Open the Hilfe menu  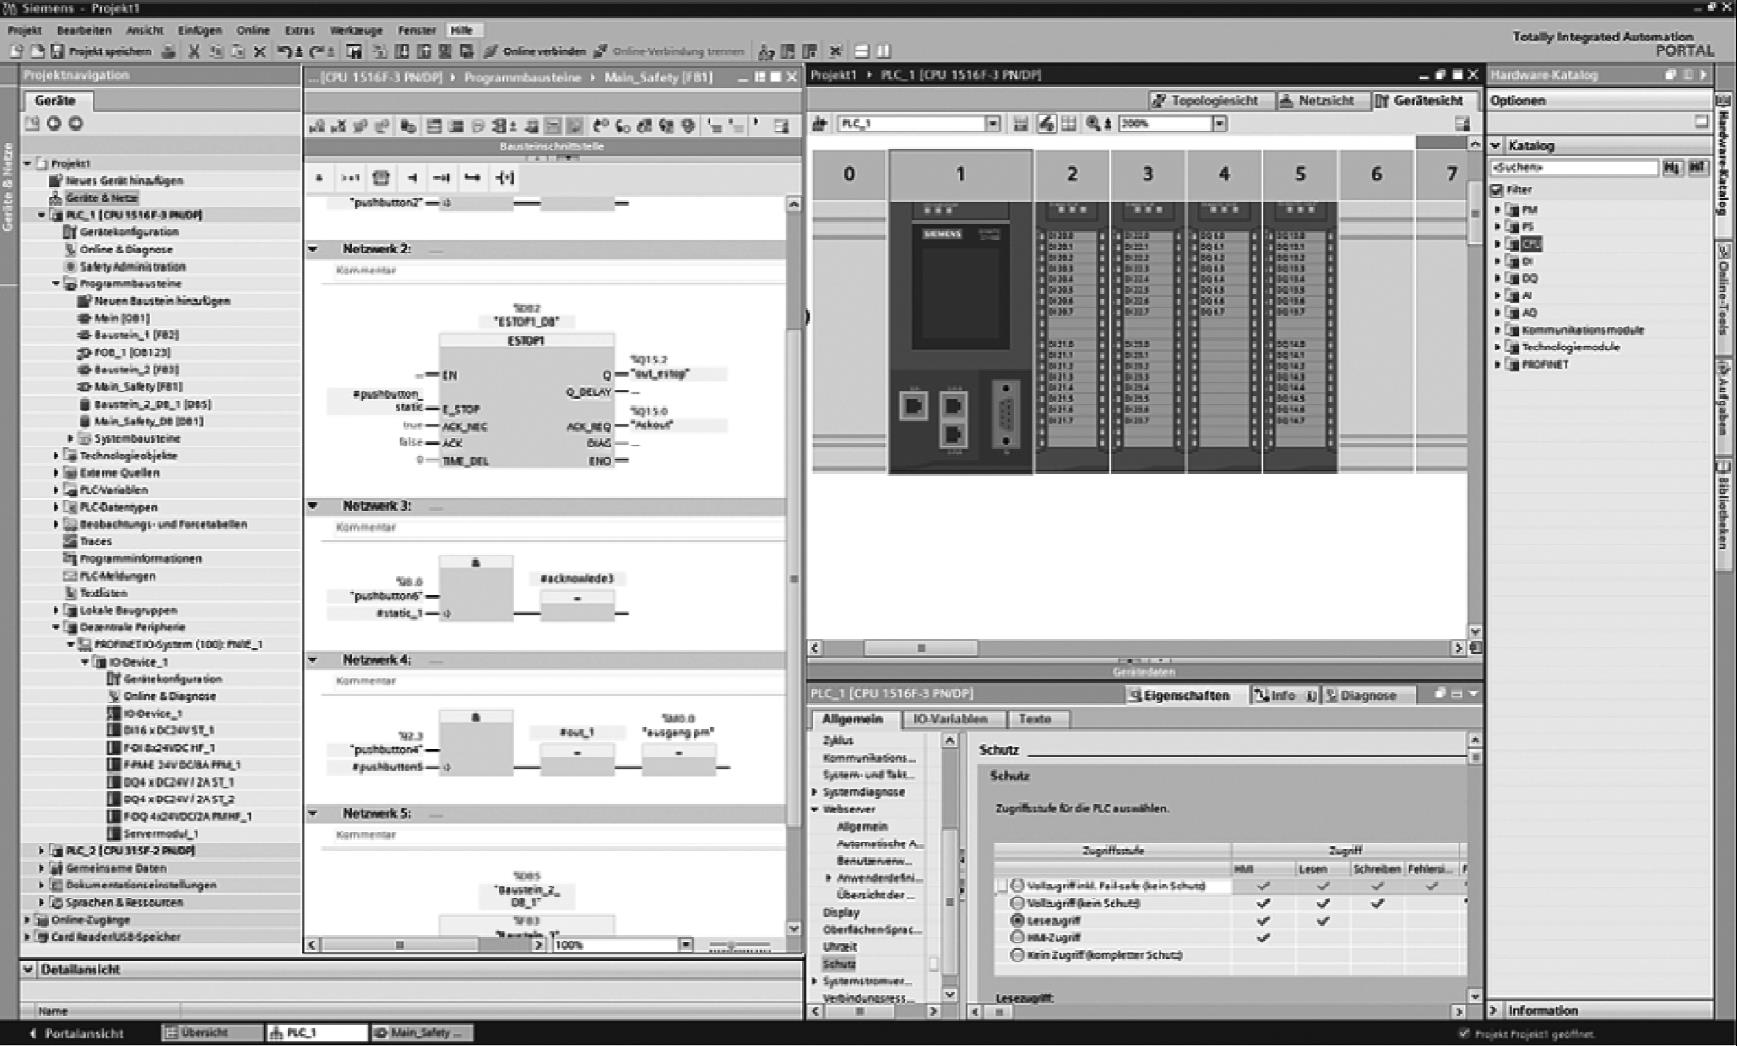pos(461,31)
